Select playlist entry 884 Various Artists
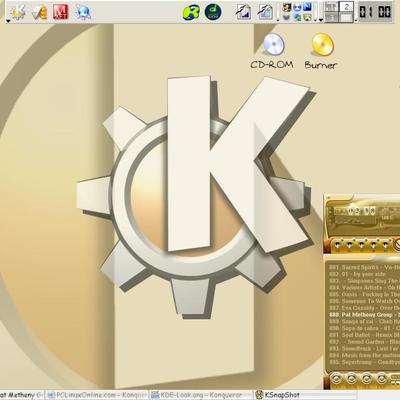The width and height of the screenshot is (400, 400). point(364,288)
